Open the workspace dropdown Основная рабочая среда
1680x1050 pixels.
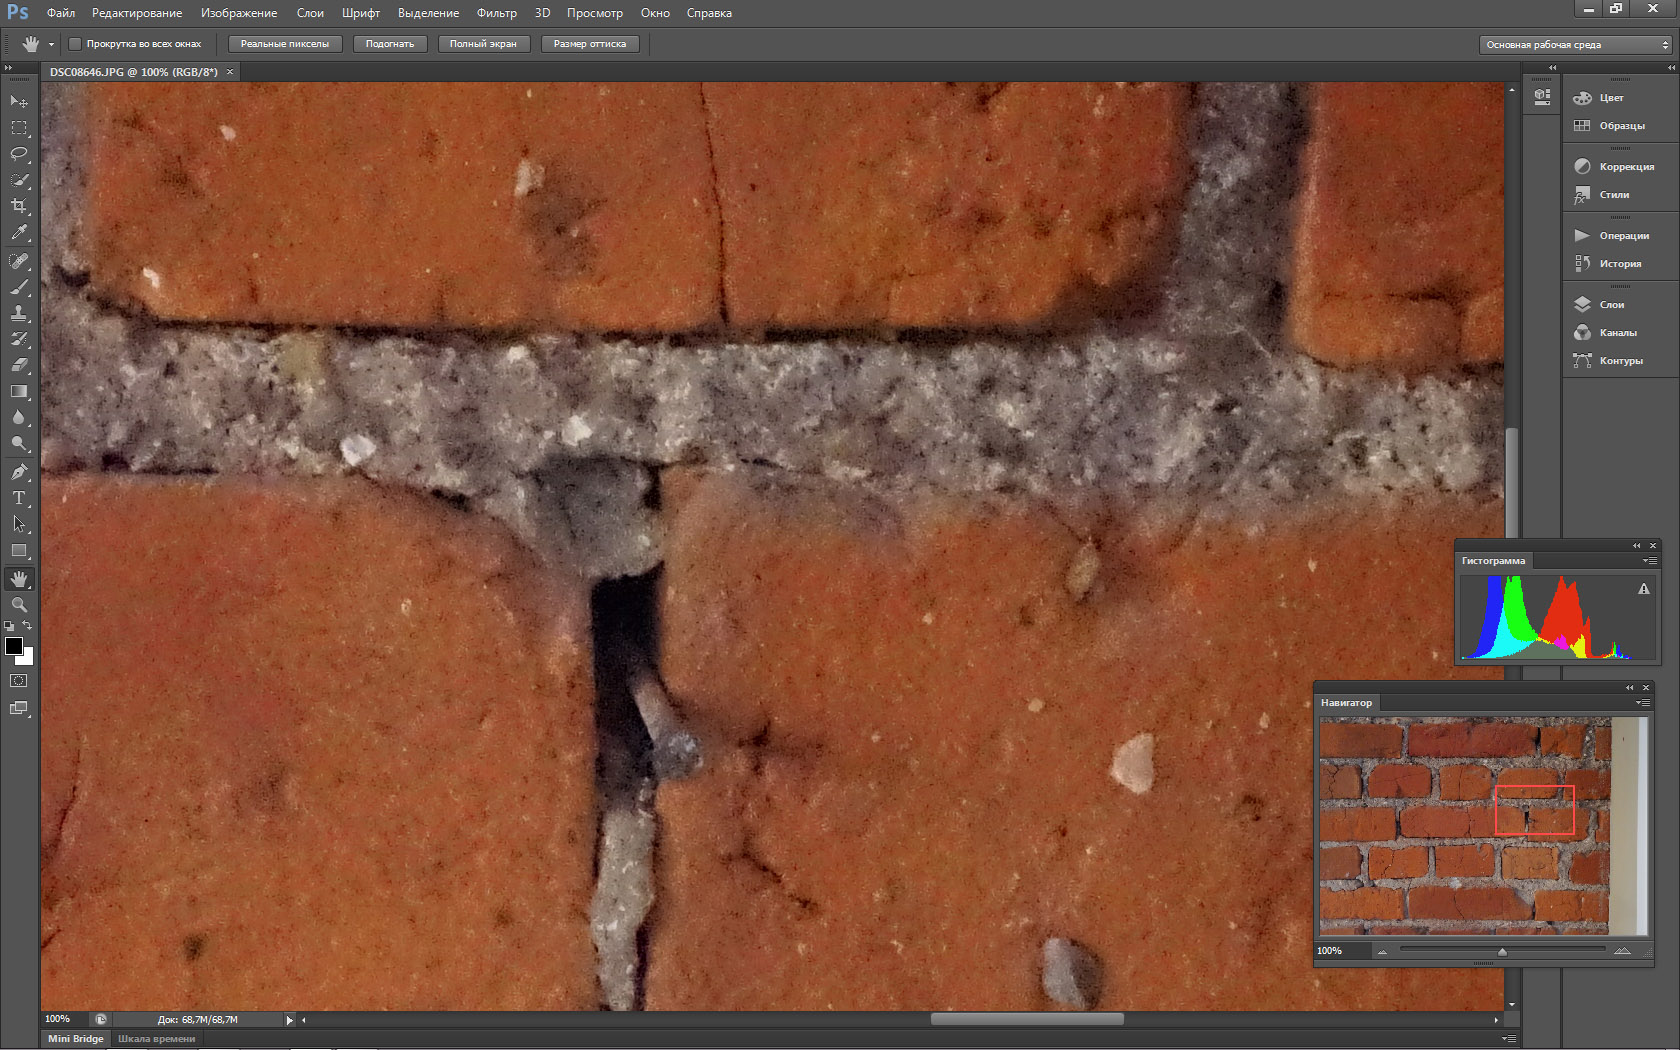[x=1577, y=45]
